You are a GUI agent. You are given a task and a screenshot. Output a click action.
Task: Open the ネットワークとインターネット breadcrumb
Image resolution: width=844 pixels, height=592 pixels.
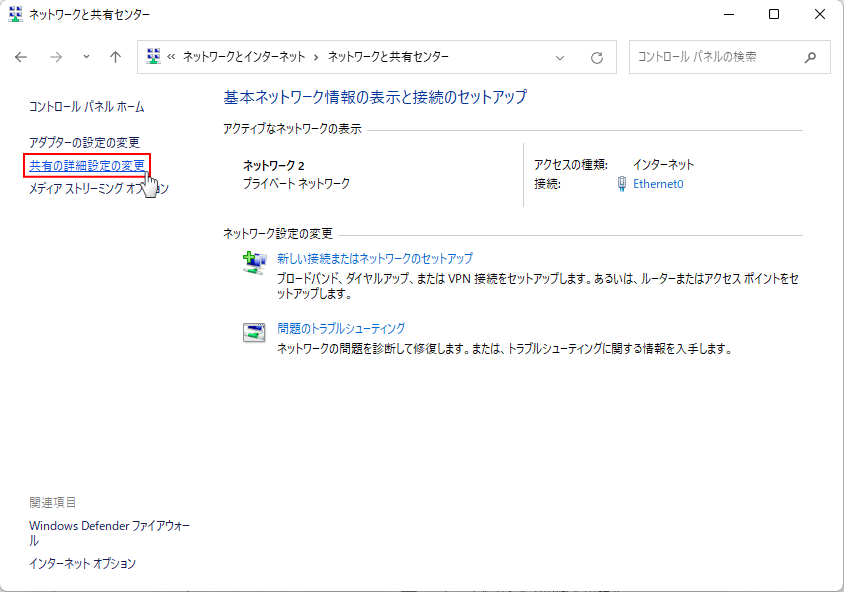click(244, 57)
